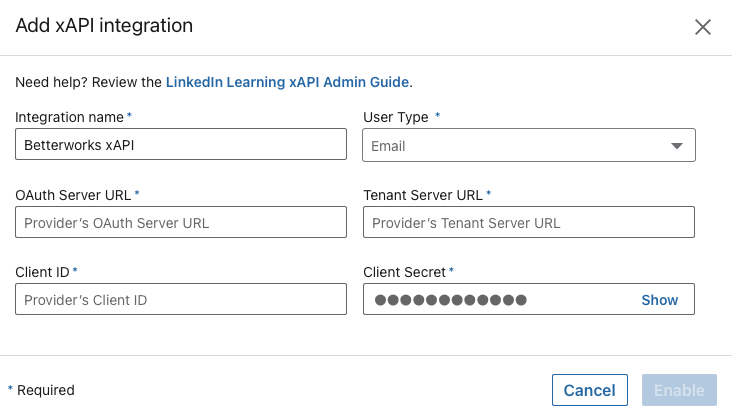732x413 pixels.
Task: Click the 'Client Secret' label
Action: 404,272
